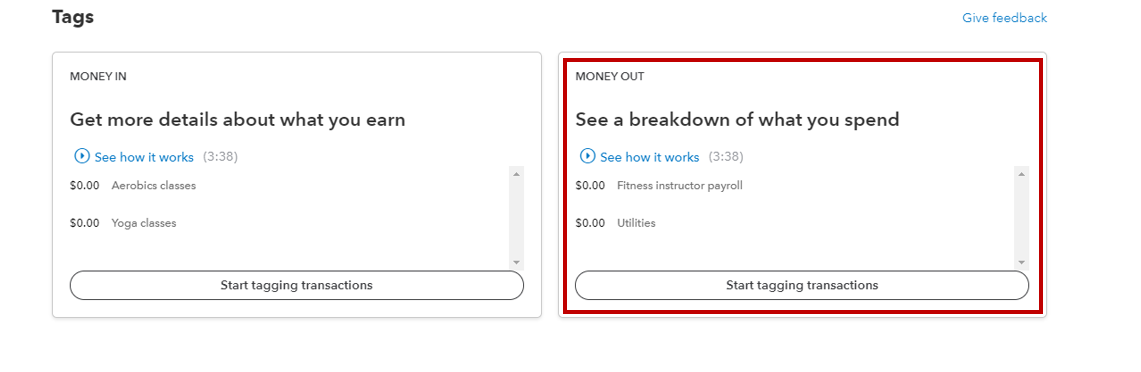This screenshot has height=372, width=1141.
Task: Start tagging transactions for Money In
Action: point(297,285)
